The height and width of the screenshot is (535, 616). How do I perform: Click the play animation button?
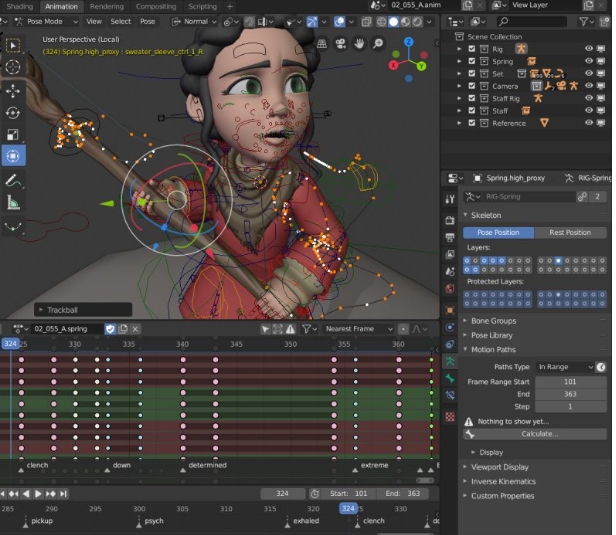(x=38, y=494)
